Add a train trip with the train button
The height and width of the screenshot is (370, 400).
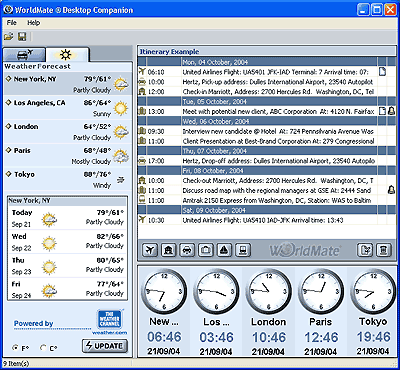243,250
